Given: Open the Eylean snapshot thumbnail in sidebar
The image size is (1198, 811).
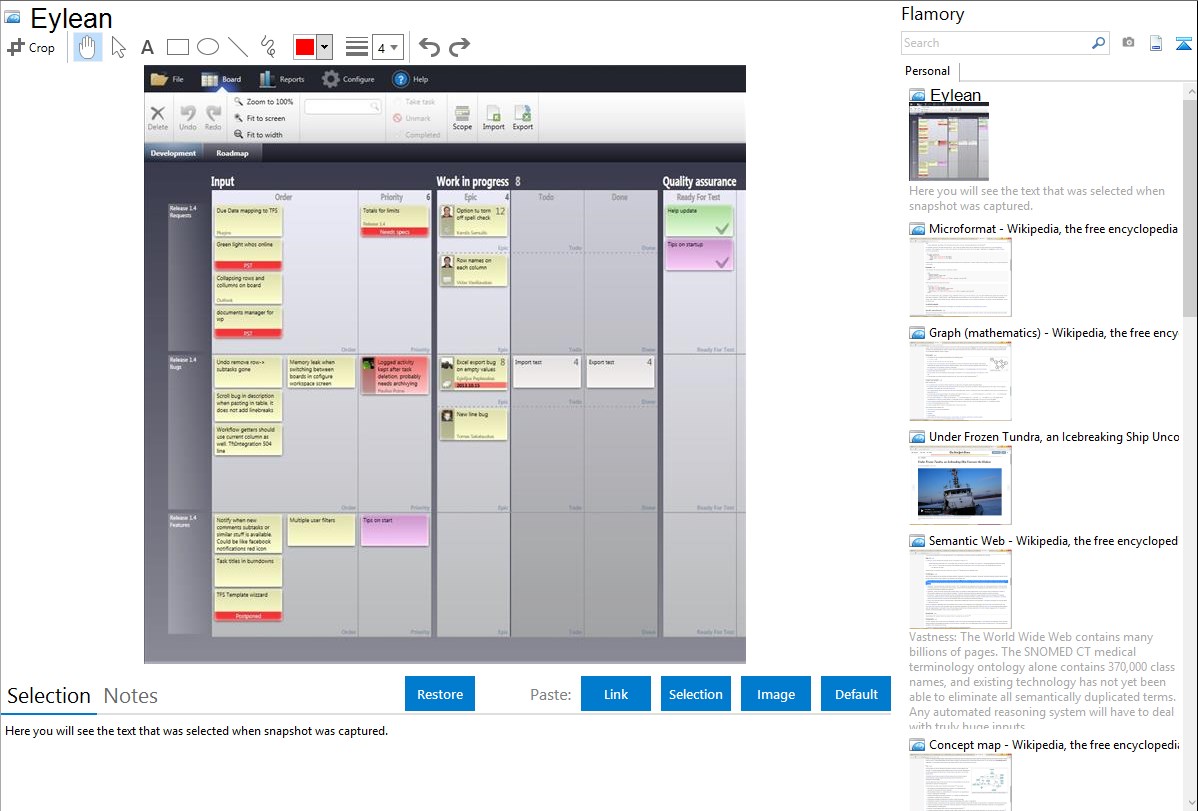Looking at the screenshot, I should tap(949, 143).
